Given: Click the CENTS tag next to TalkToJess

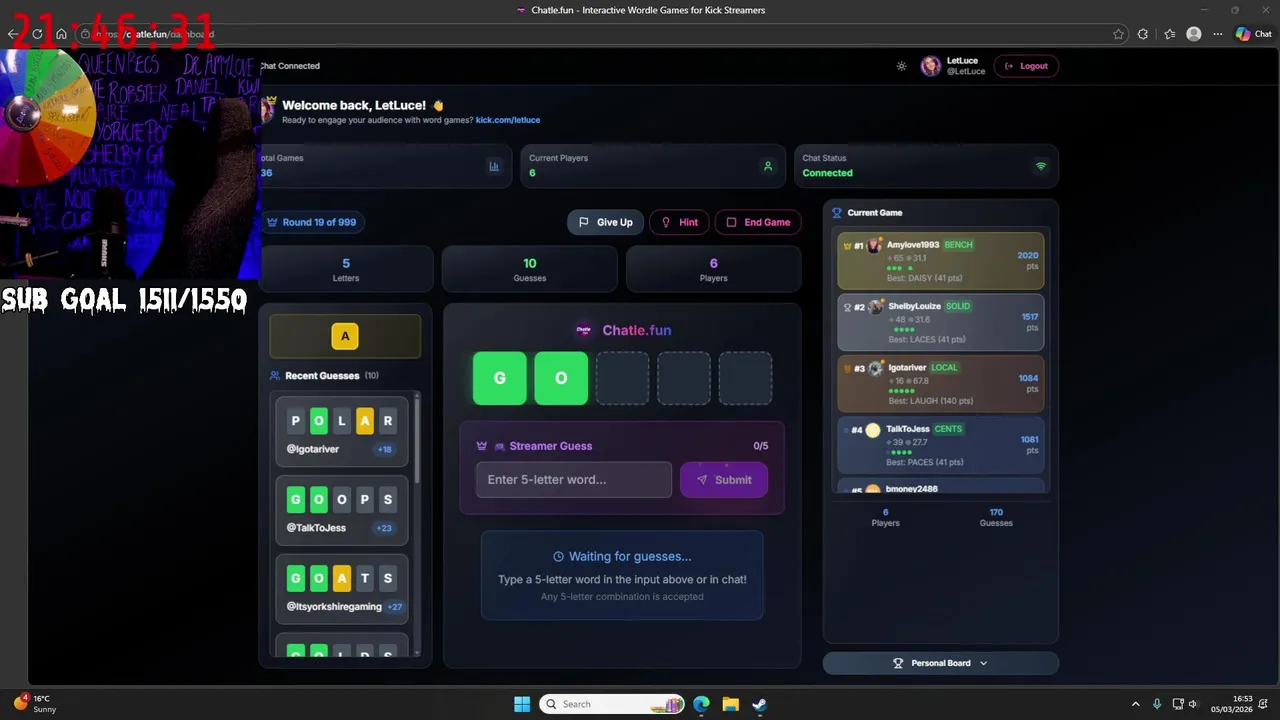Looking at the screenshot, I should (948, 429).
